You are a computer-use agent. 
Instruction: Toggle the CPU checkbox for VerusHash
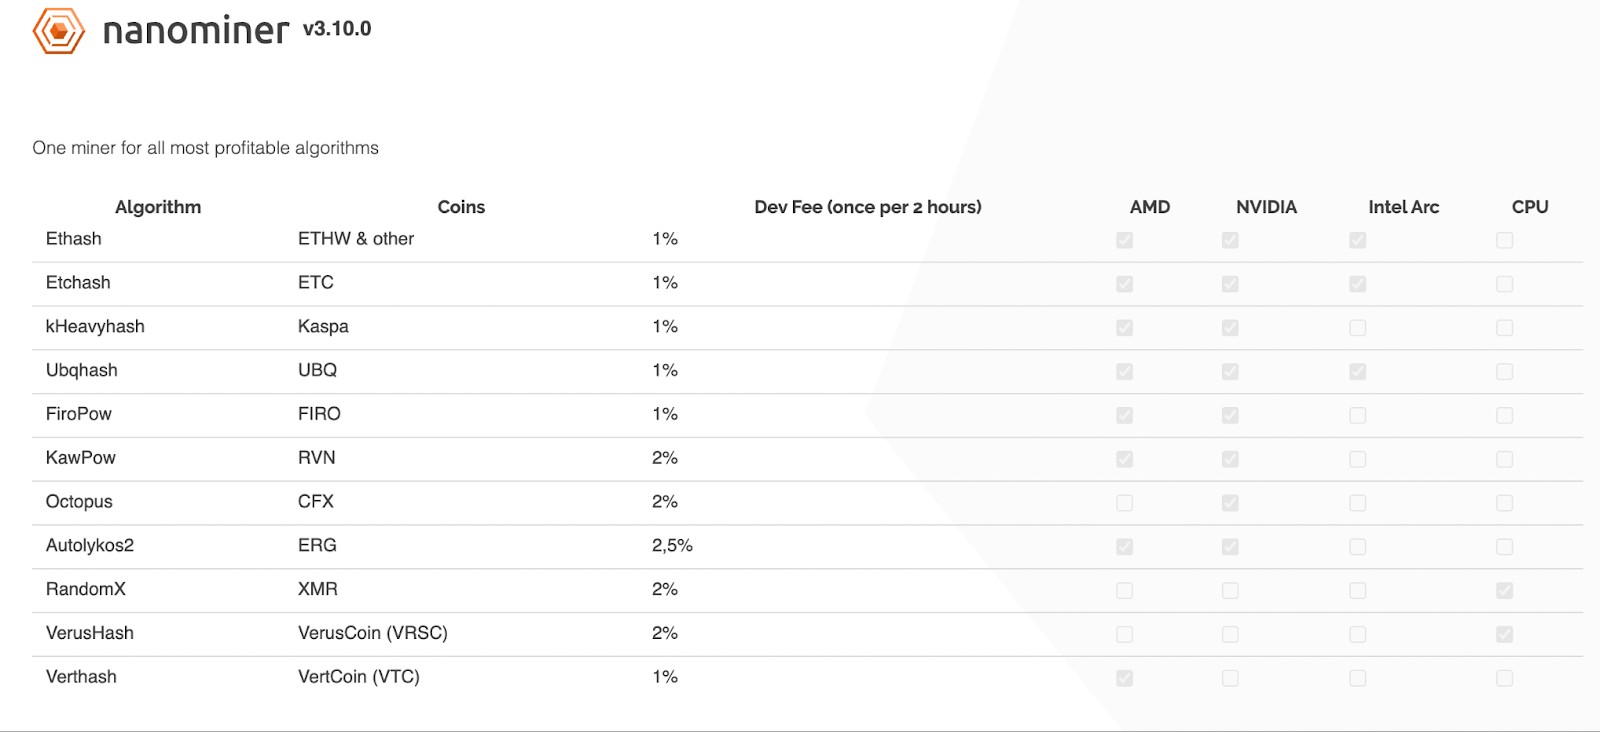(1504, 634)
